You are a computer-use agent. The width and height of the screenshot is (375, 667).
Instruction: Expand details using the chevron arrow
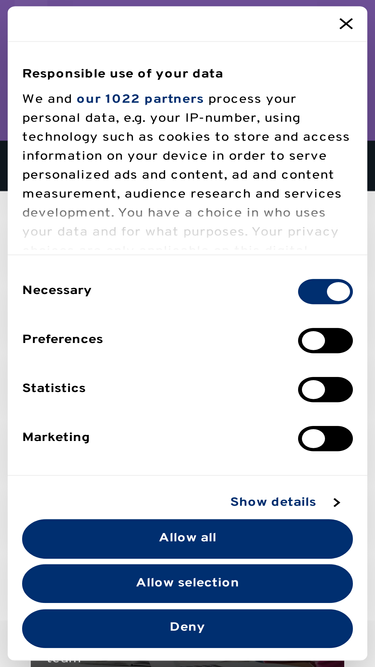coord(337,502)
